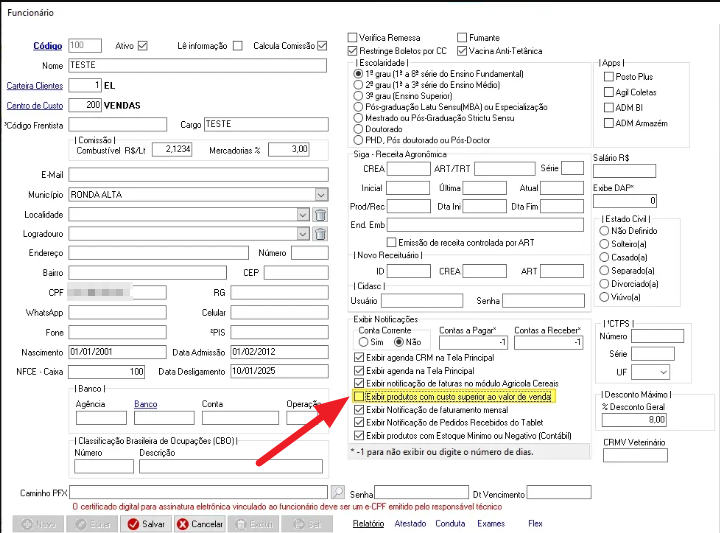Viewport: 720px width, 533px height.
Task: Toggle the Ativo checkbox
Action: click(143, 45)
